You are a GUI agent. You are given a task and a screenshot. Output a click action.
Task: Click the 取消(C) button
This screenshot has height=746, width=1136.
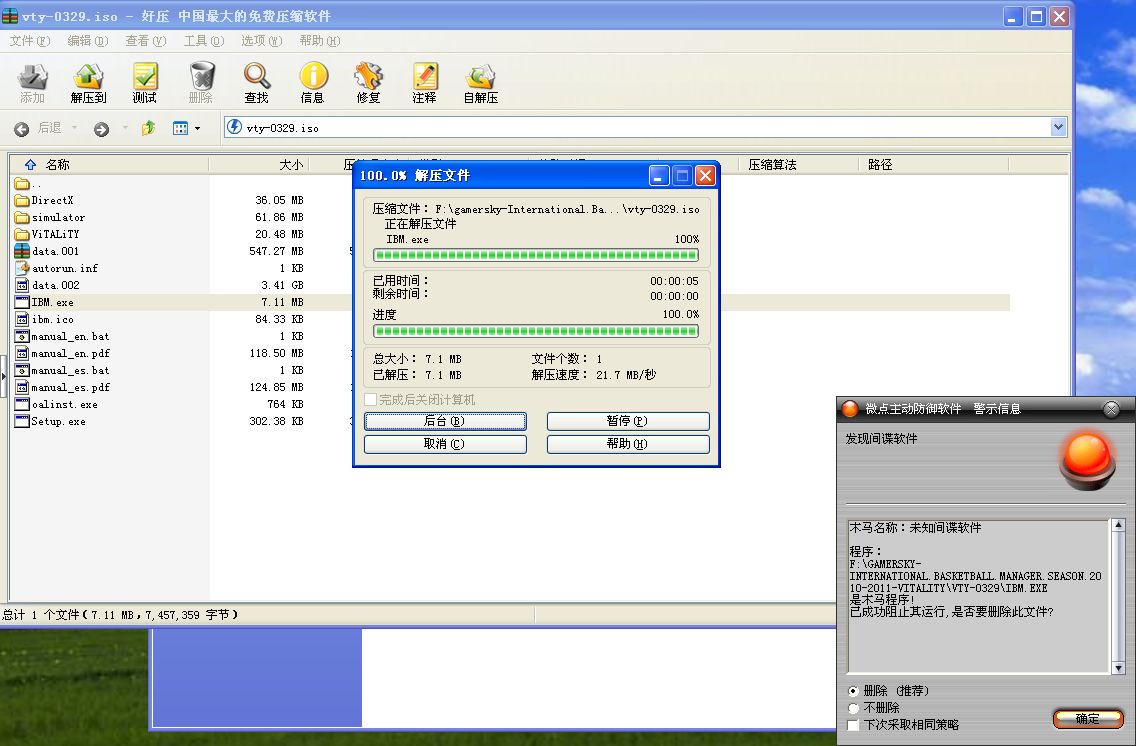pyautogui.click(x=445, y=444)
